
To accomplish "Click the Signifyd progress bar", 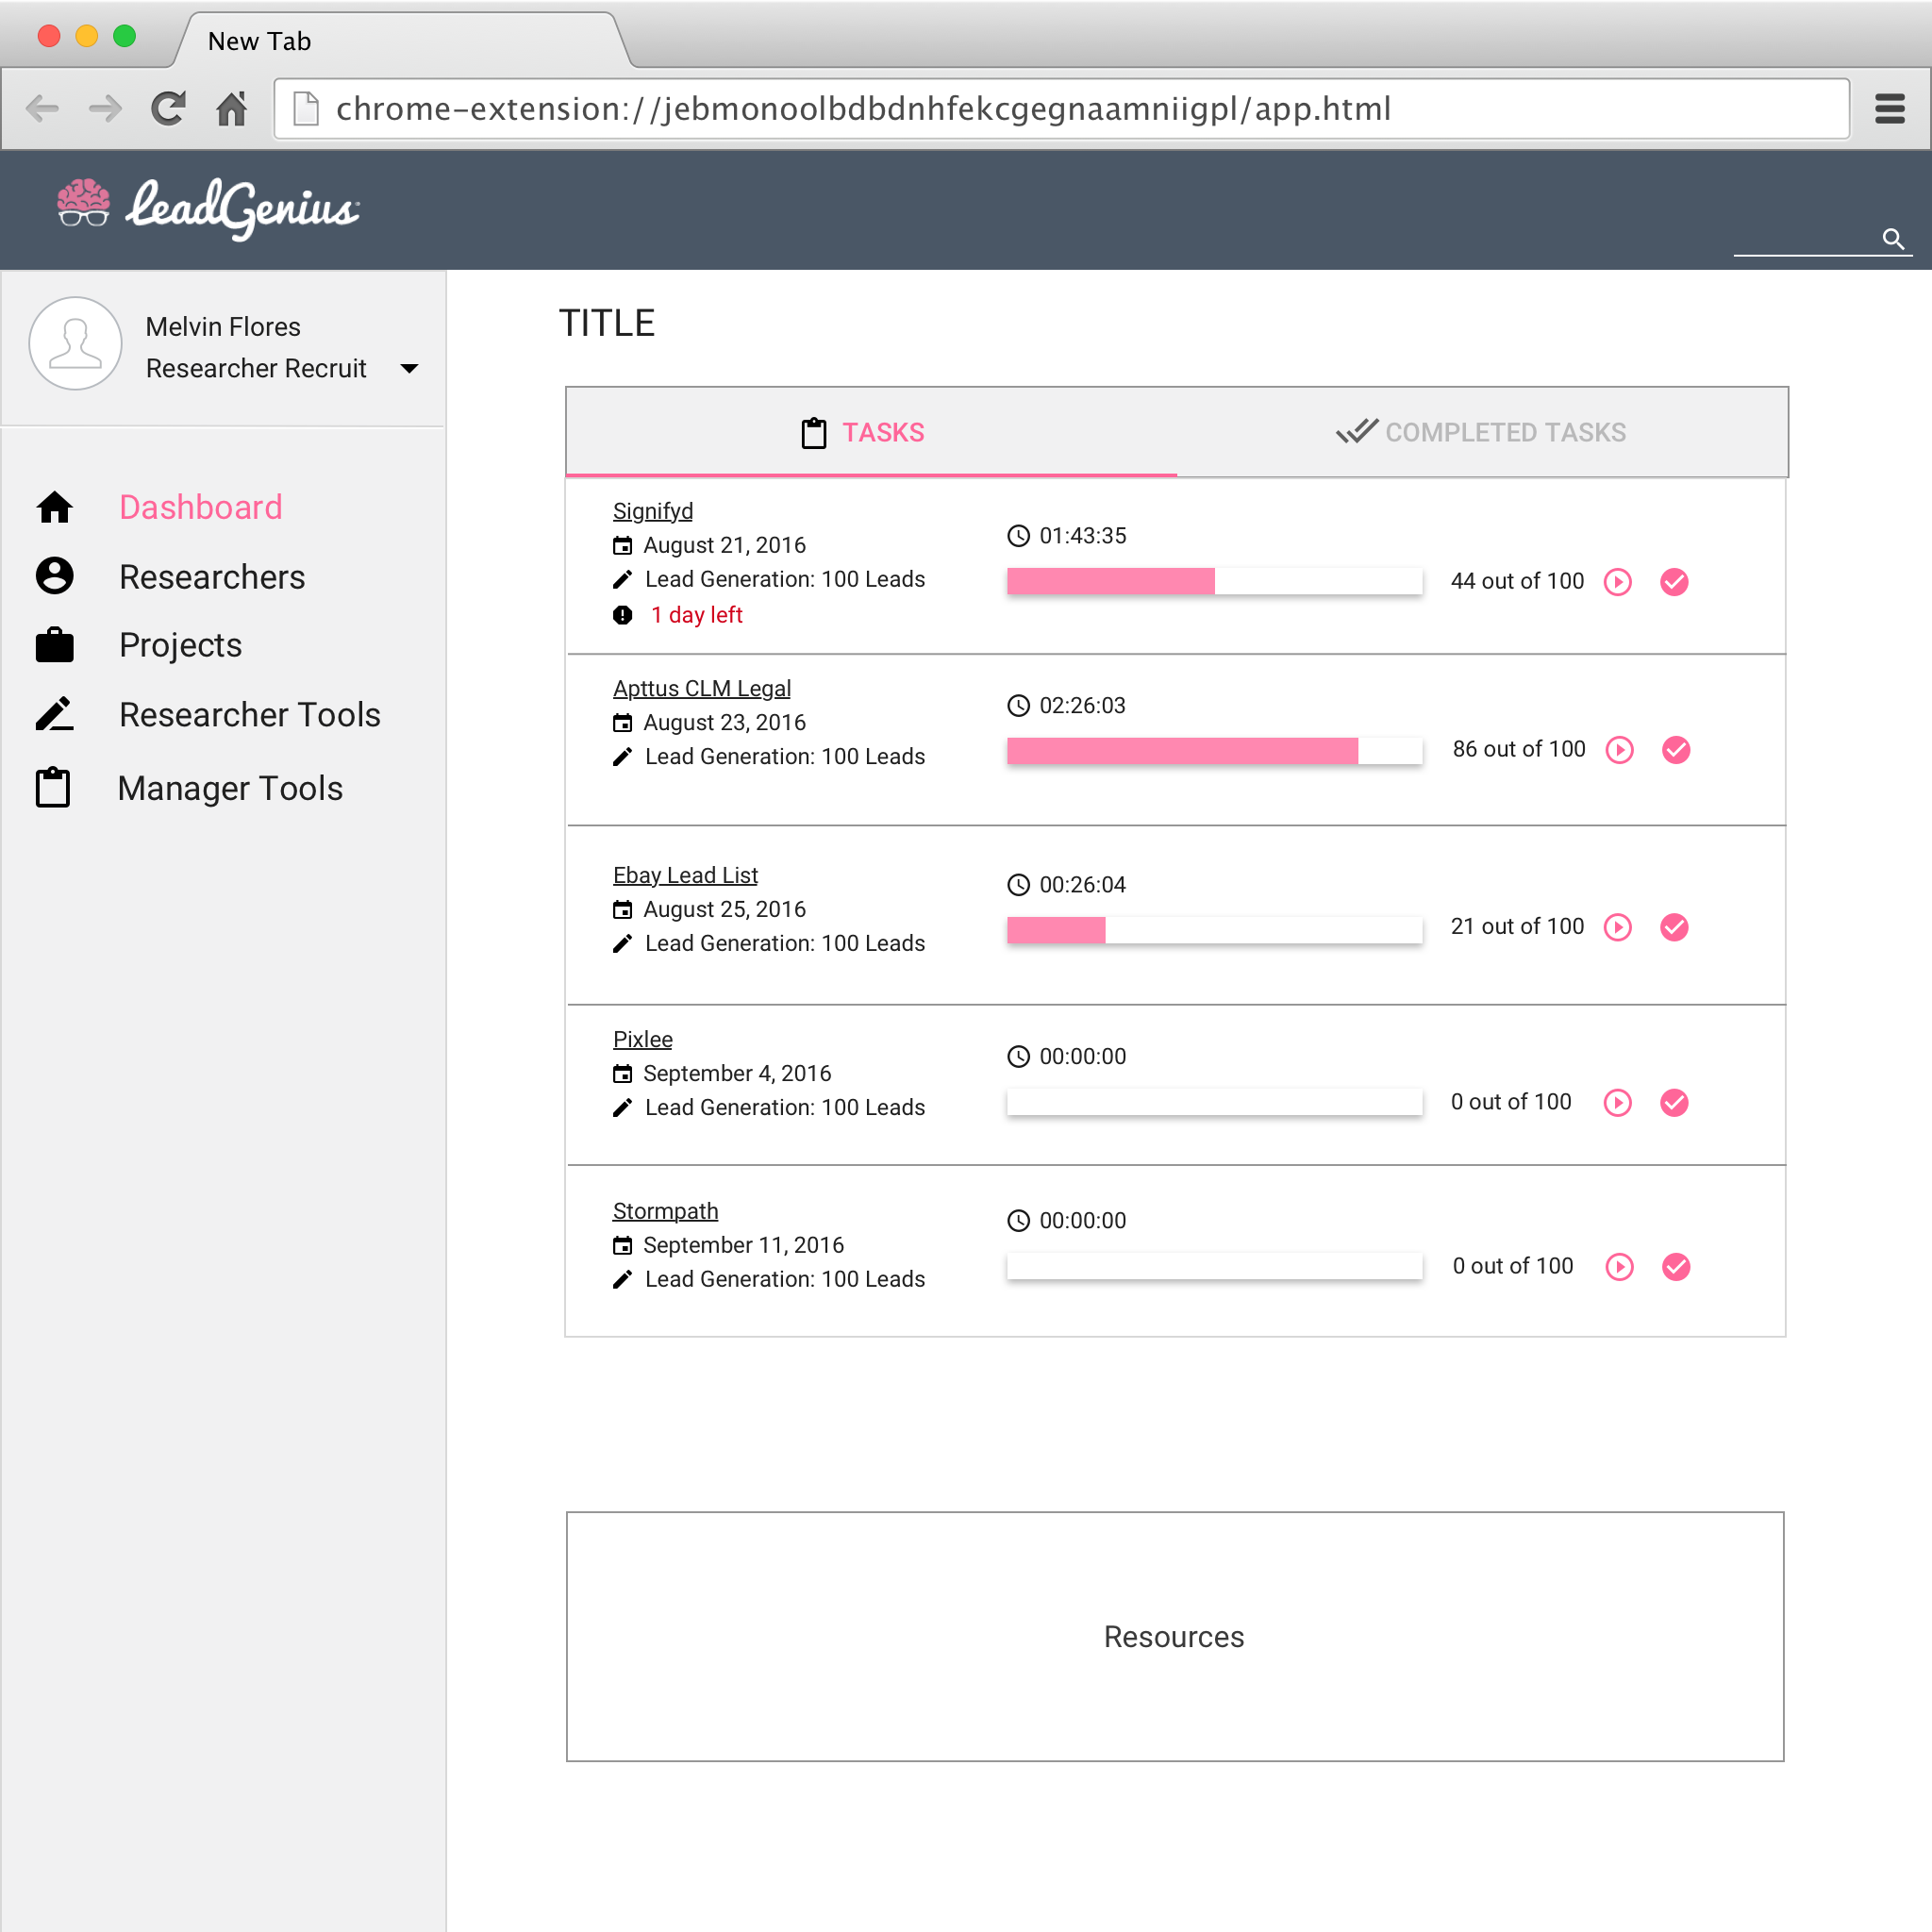I will [x=1214, y=581].
